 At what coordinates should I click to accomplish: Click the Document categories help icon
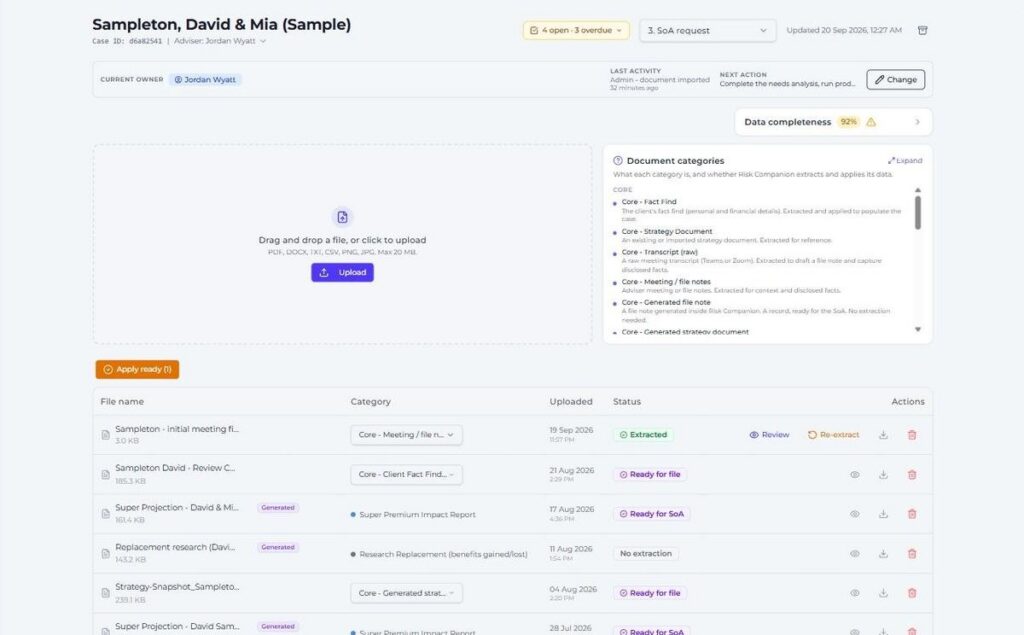point(618,160)
